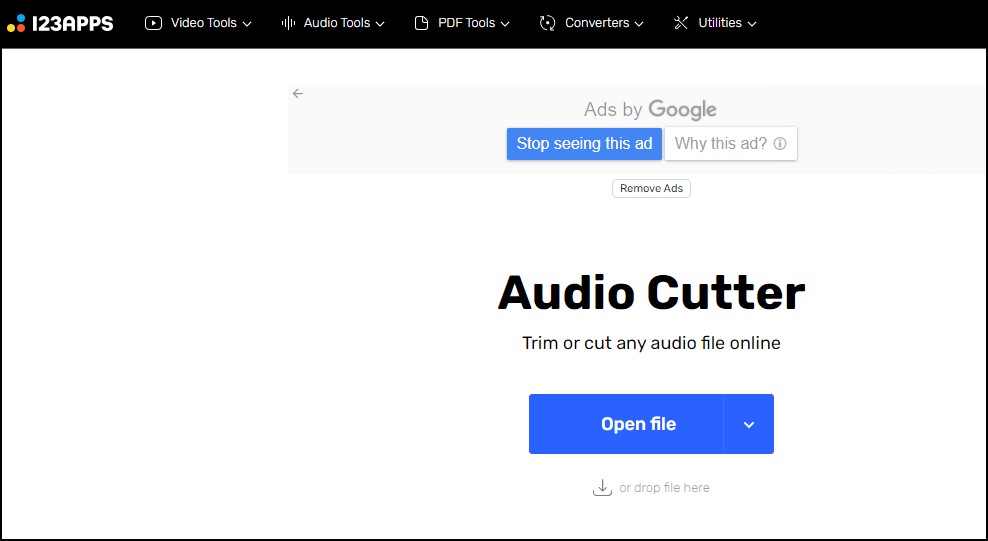Click the Ads by Google label
This screenshot has width=988, height=541.
click(x=650, y=110)
